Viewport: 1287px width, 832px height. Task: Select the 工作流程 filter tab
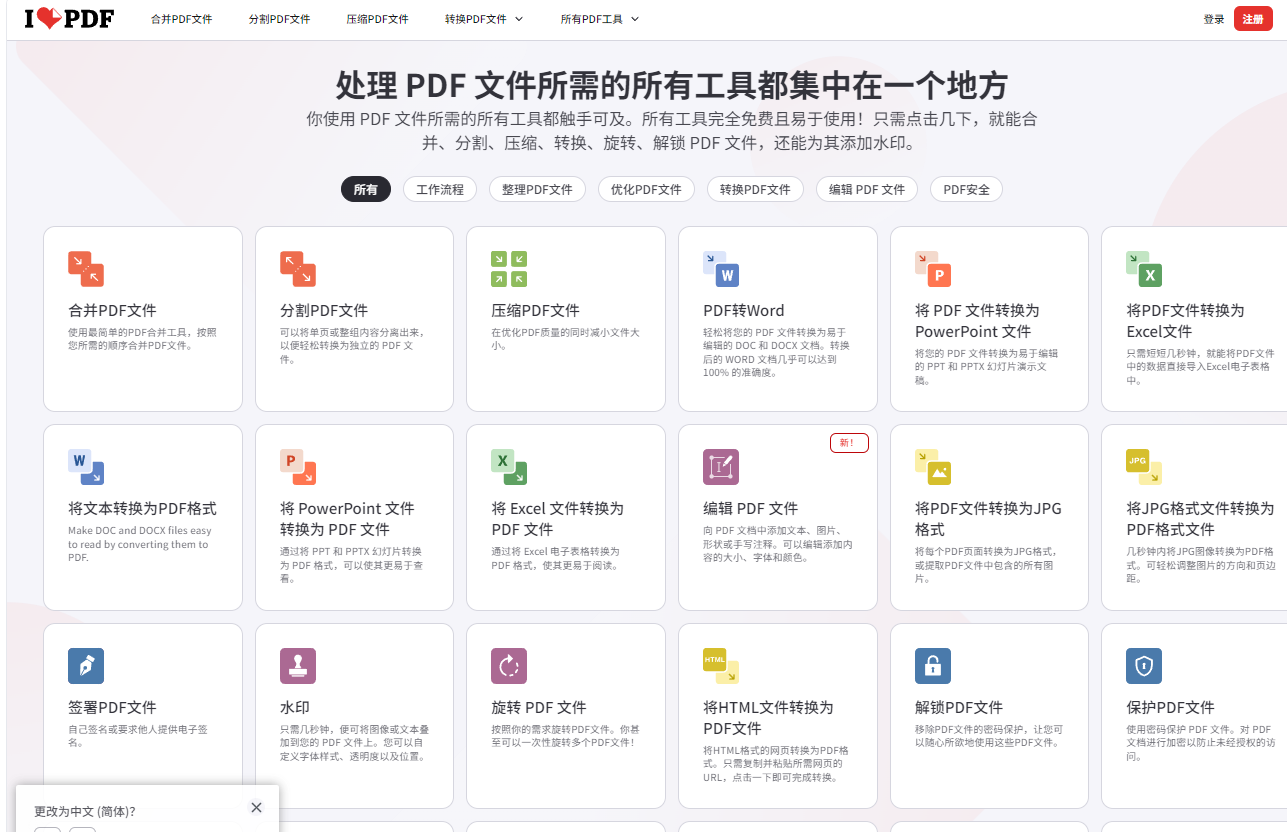coord(440,189)
